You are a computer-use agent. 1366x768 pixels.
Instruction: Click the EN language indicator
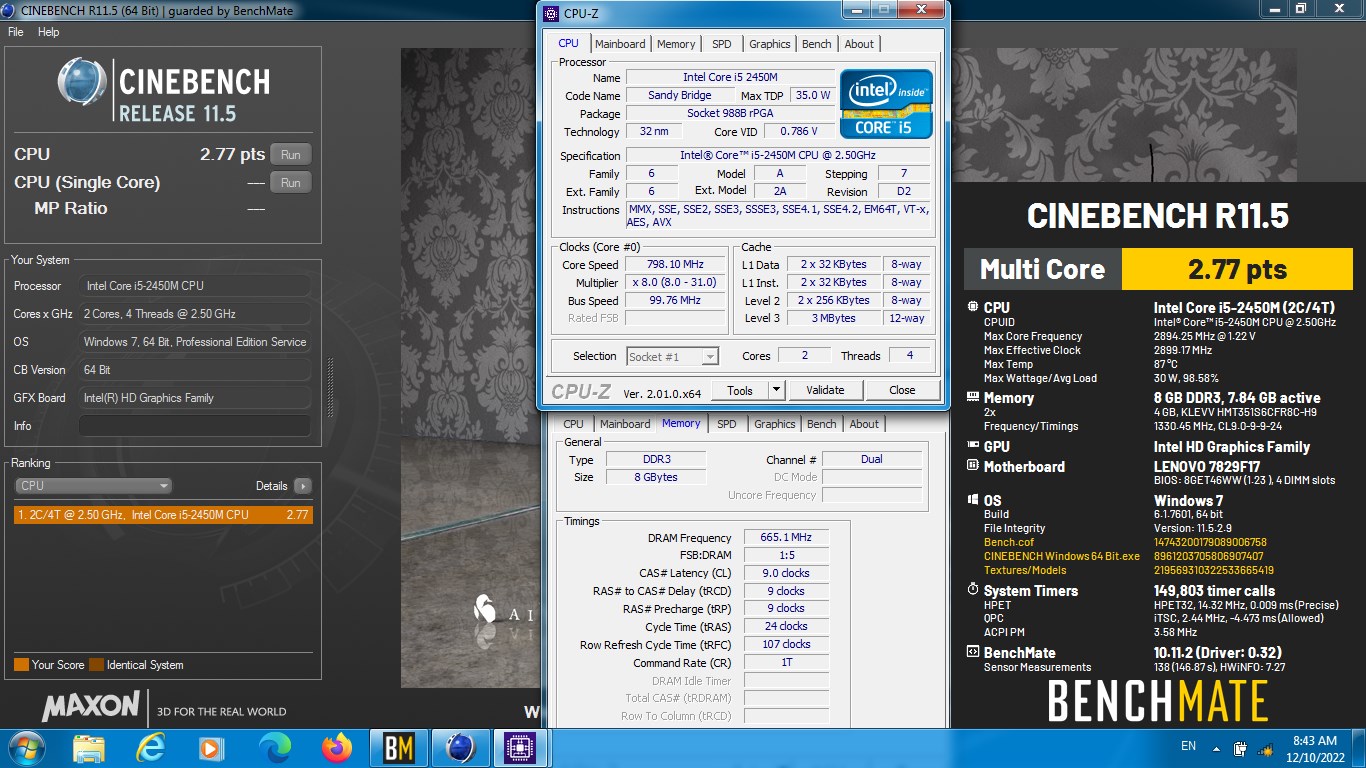click(x=1188, y=746)
